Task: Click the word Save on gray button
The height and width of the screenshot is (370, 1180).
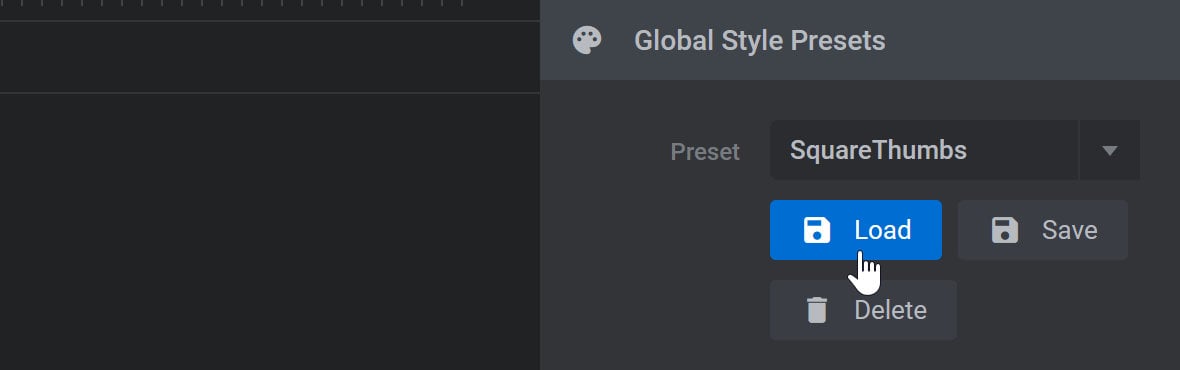Action: 1069,230
